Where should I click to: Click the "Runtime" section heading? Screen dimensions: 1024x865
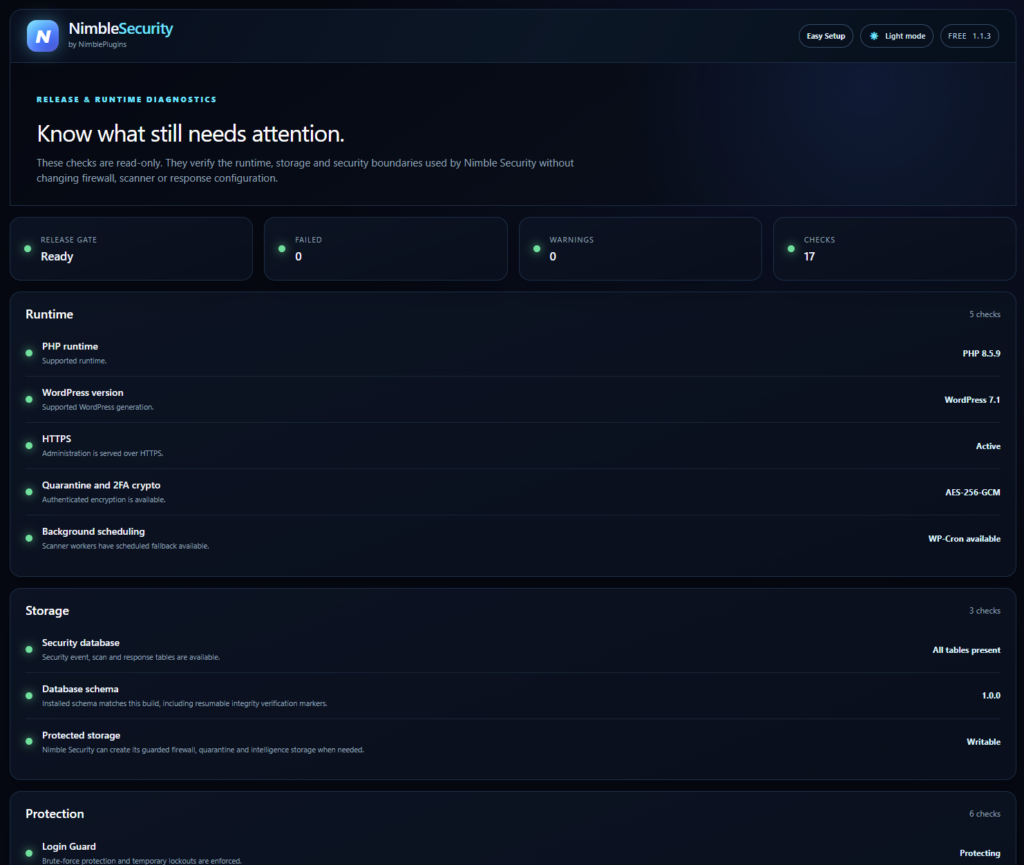[49, 315]
